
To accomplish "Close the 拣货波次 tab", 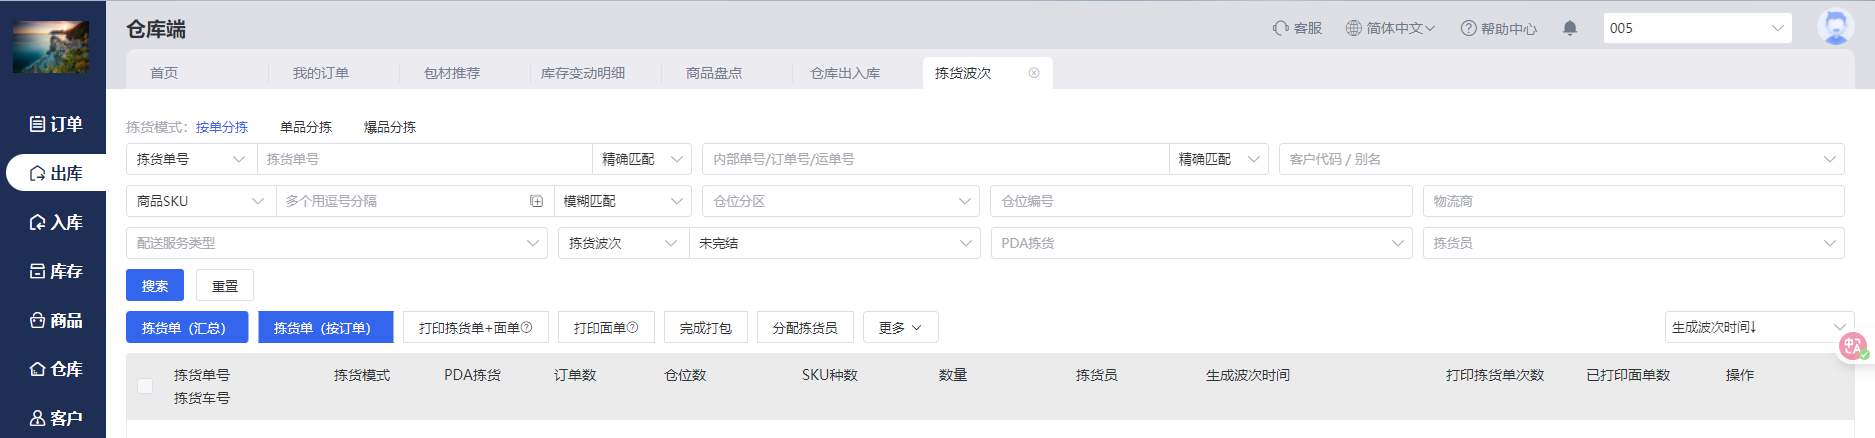I will tap(1034, 73).
